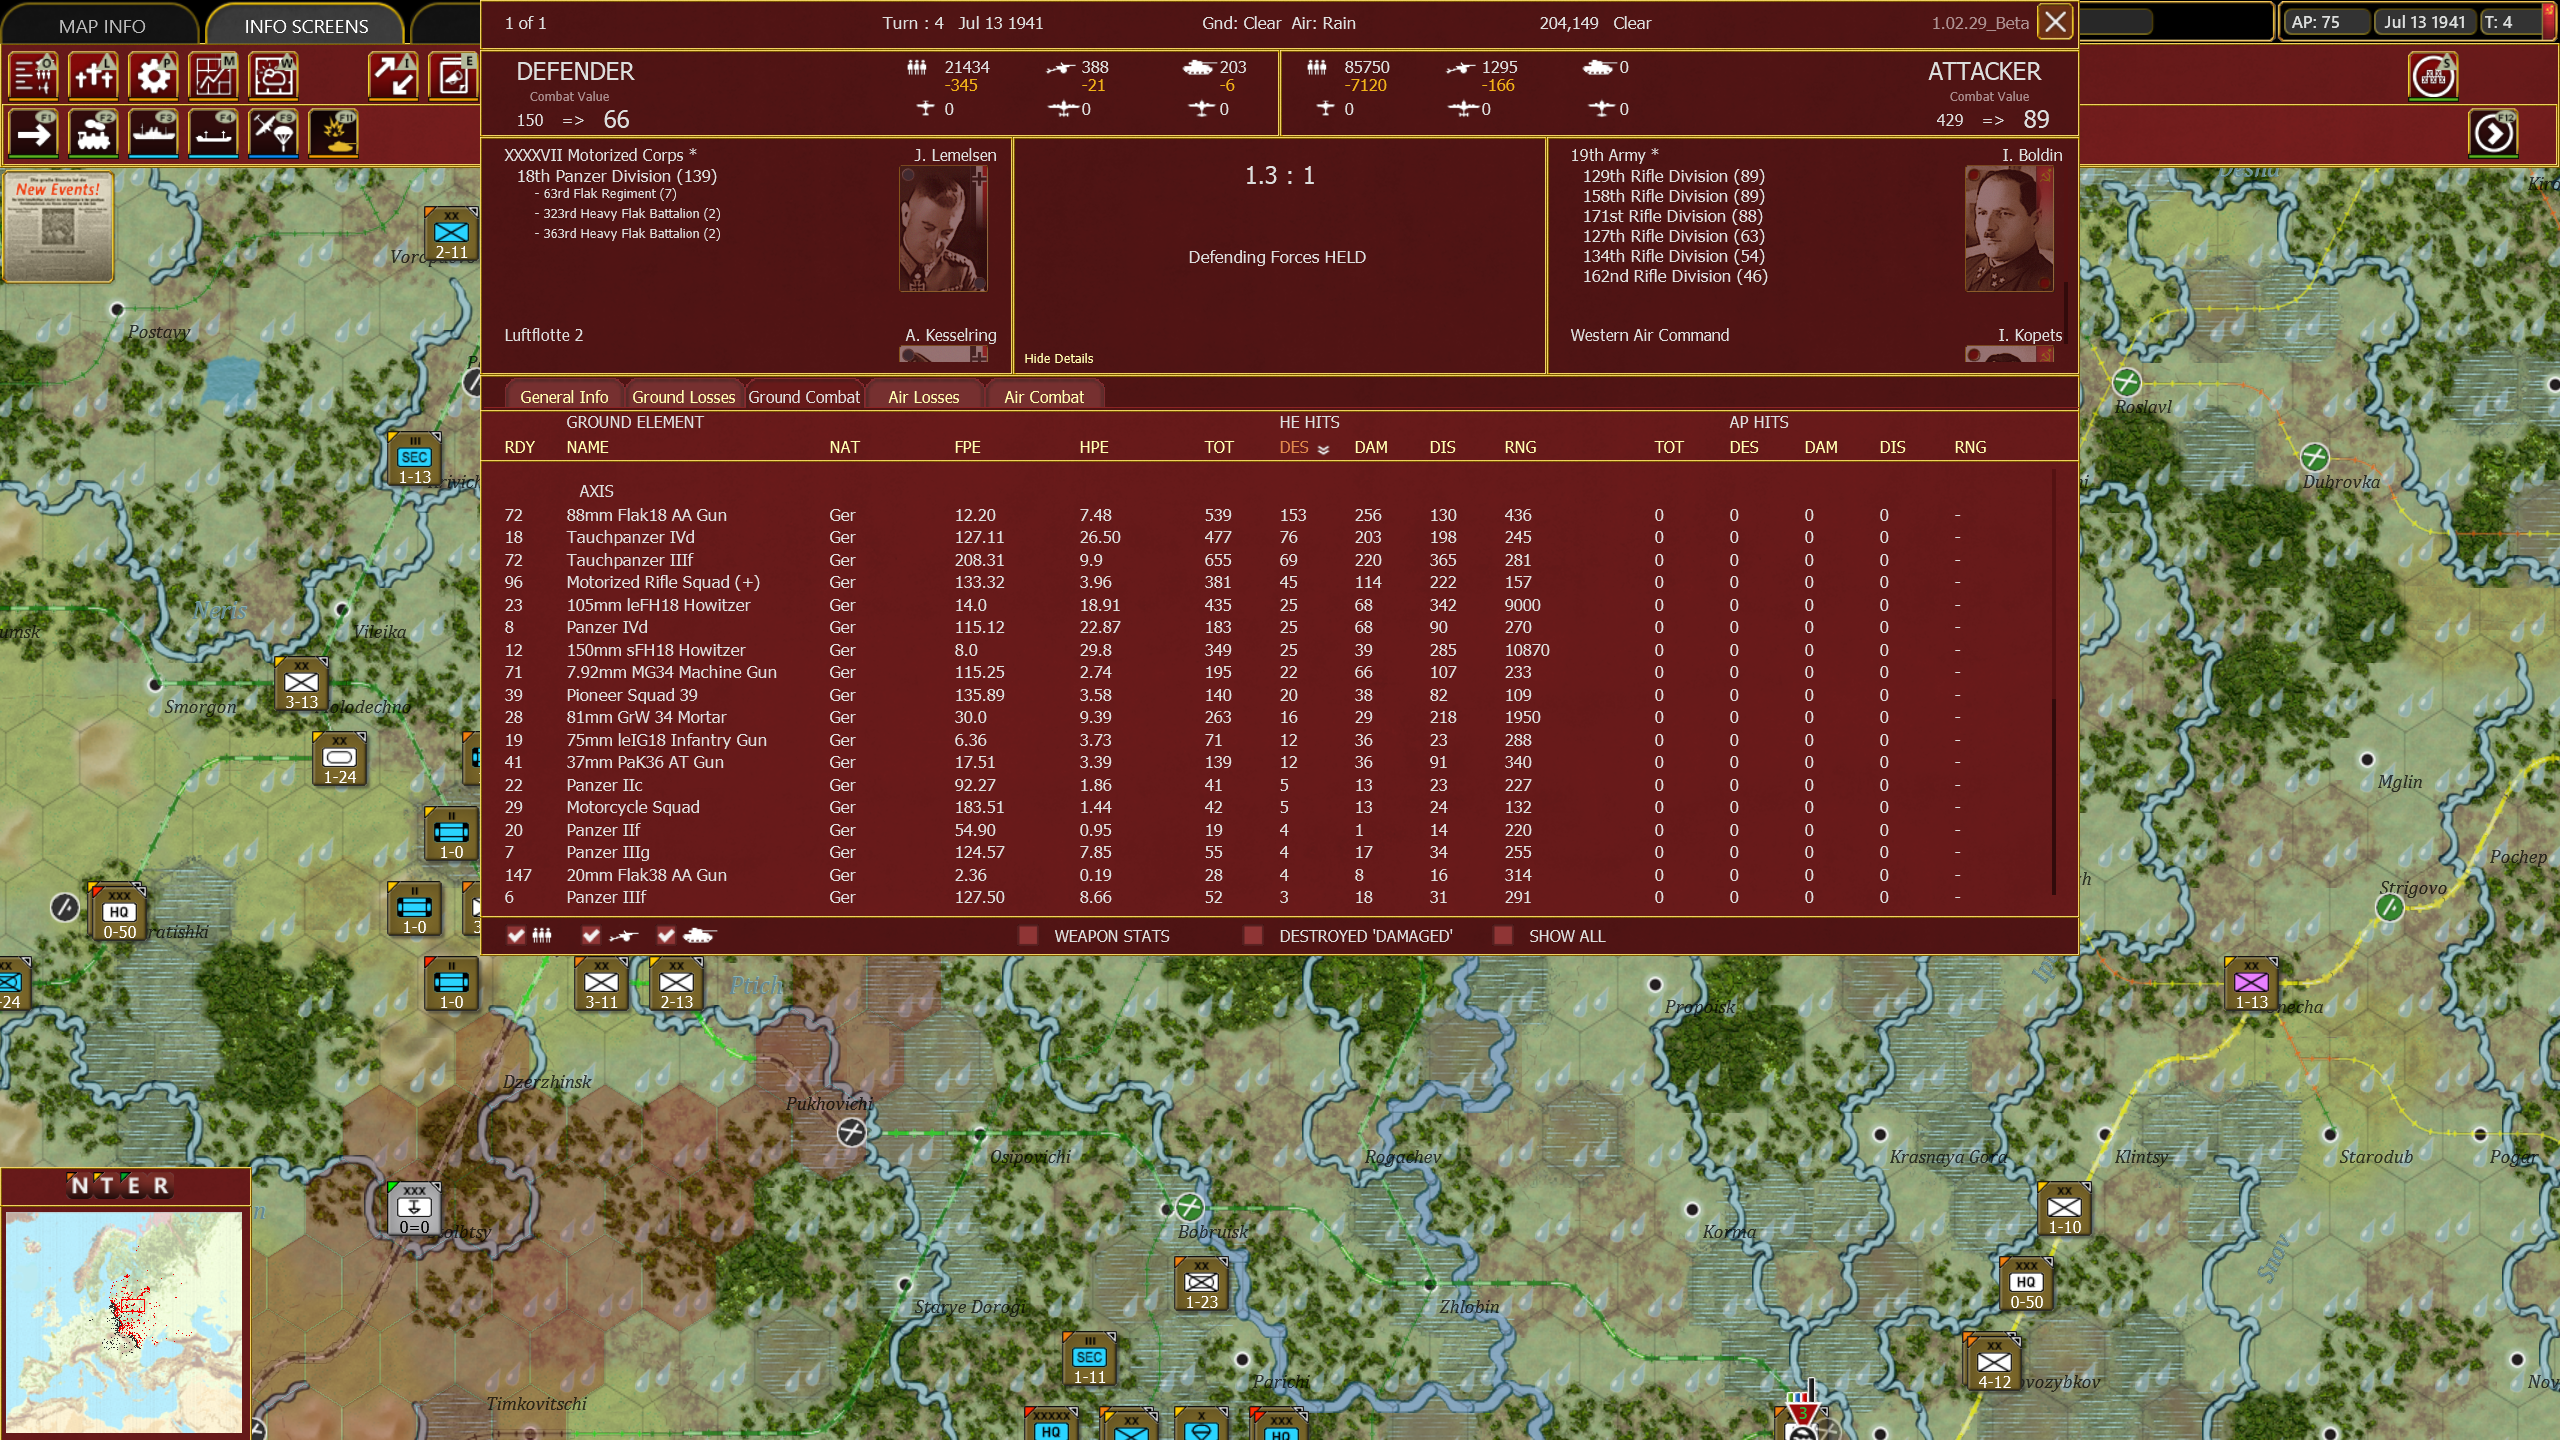Toggle the tank (AFV) filter checkbox
The width and height of the screenshot is (2560, 1440).
pos(666,936)
